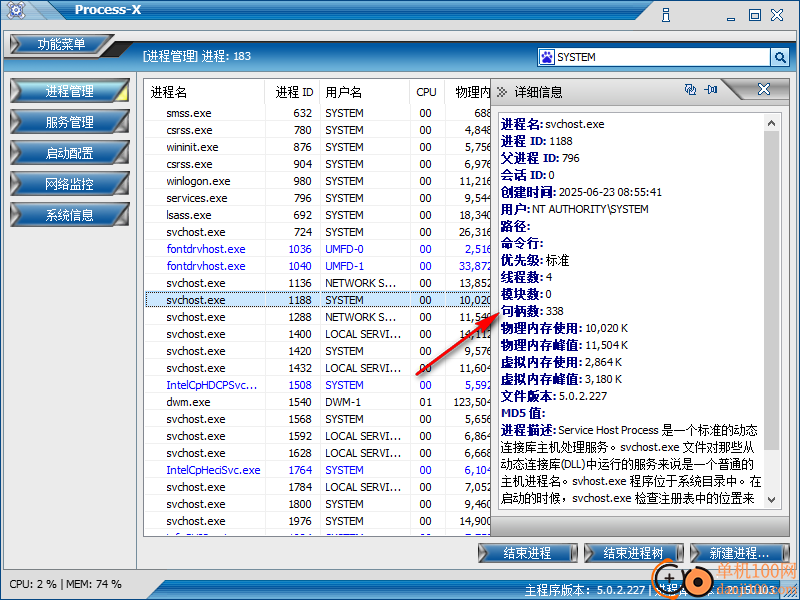This screenshot has height=600, width=800.
Task: Click the detail panel down arrow
Action: (x=771, y=499)
